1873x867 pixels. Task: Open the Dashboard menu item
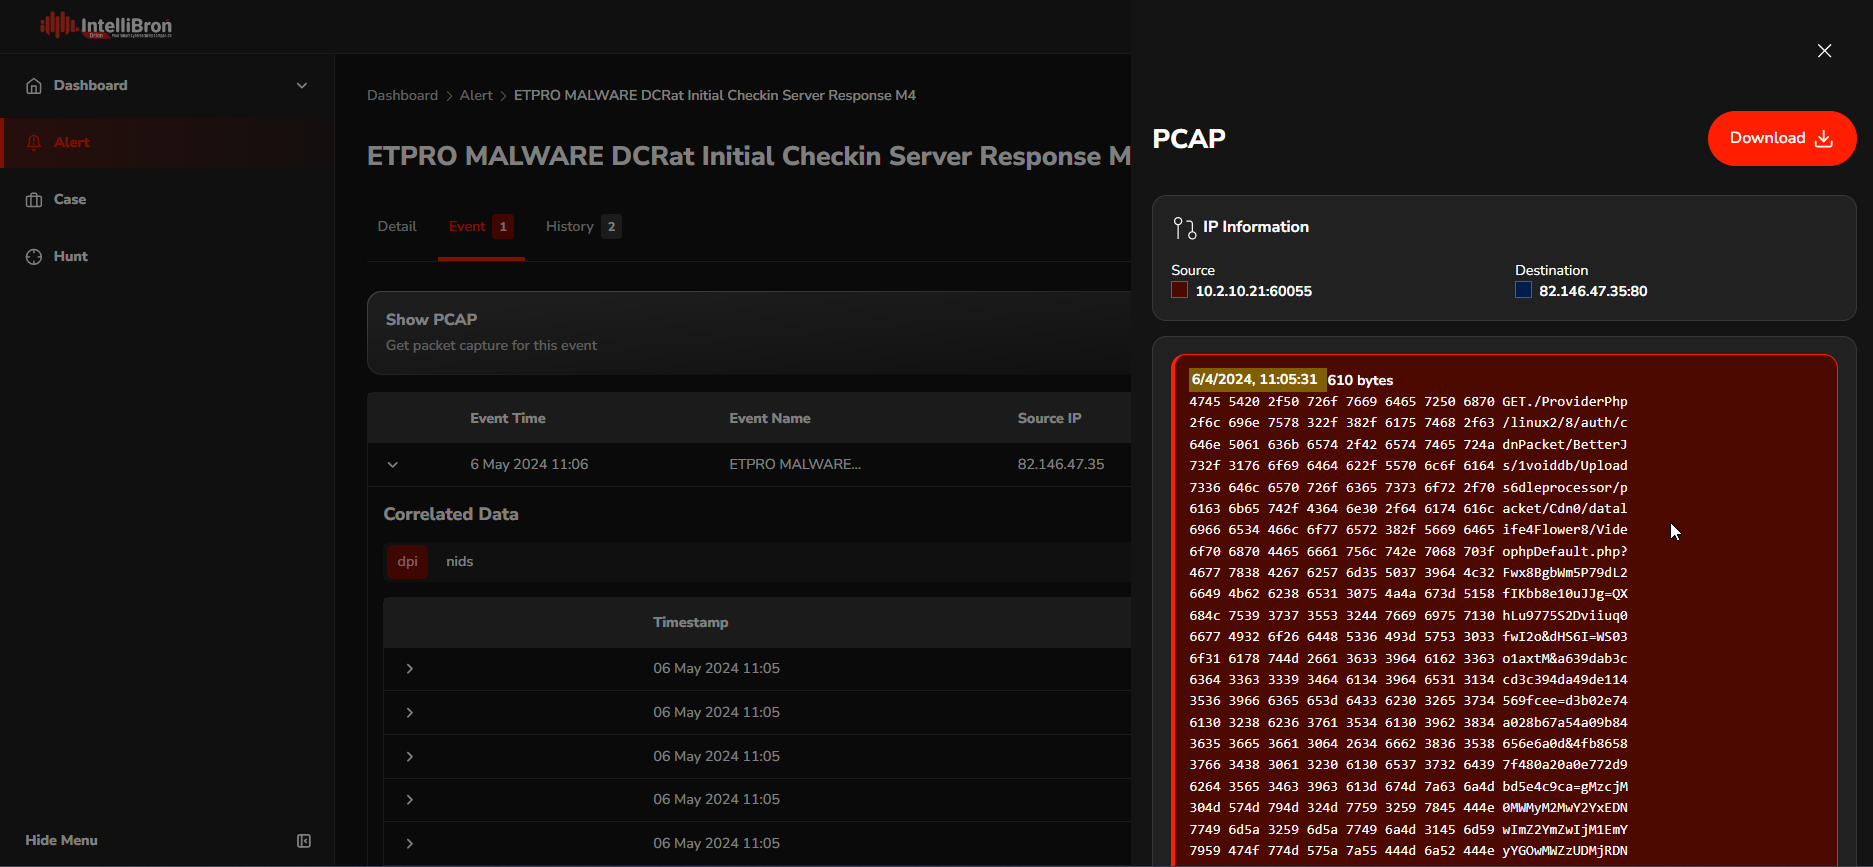(167, 86)
